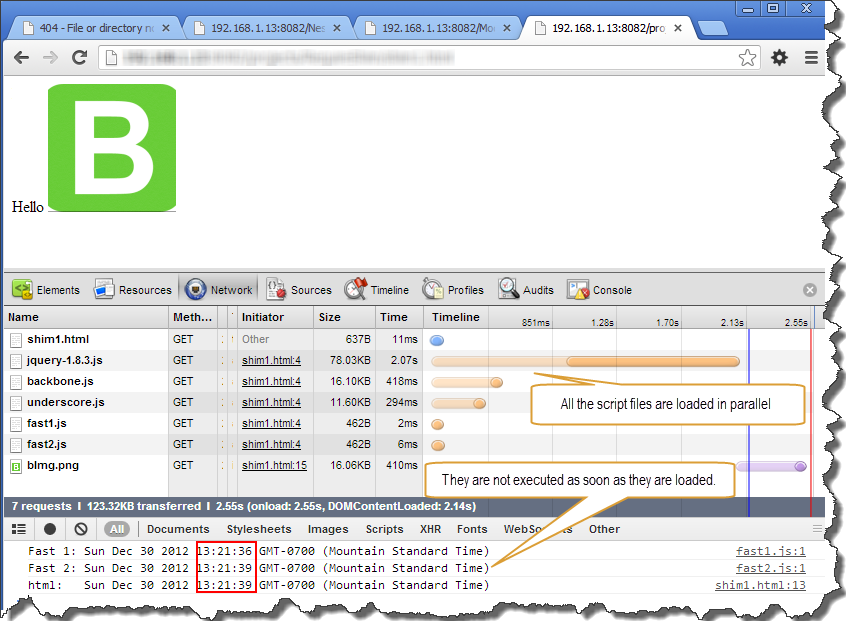Click the bImg.png purple timeline bar
This screenshot has width=846, height=621.
(x=771, y=467)
